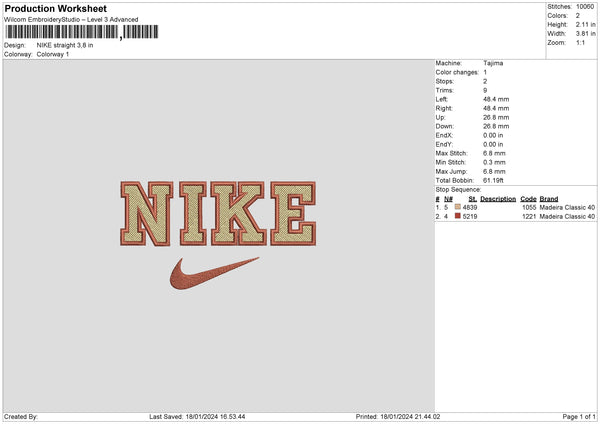The height and width of the screenshot is (424, 600).
Task: Click 'Wilcom EmbroideryStudio – Level 3 Advanced' text
Action: pyautogui.click(x=71, y=20)
